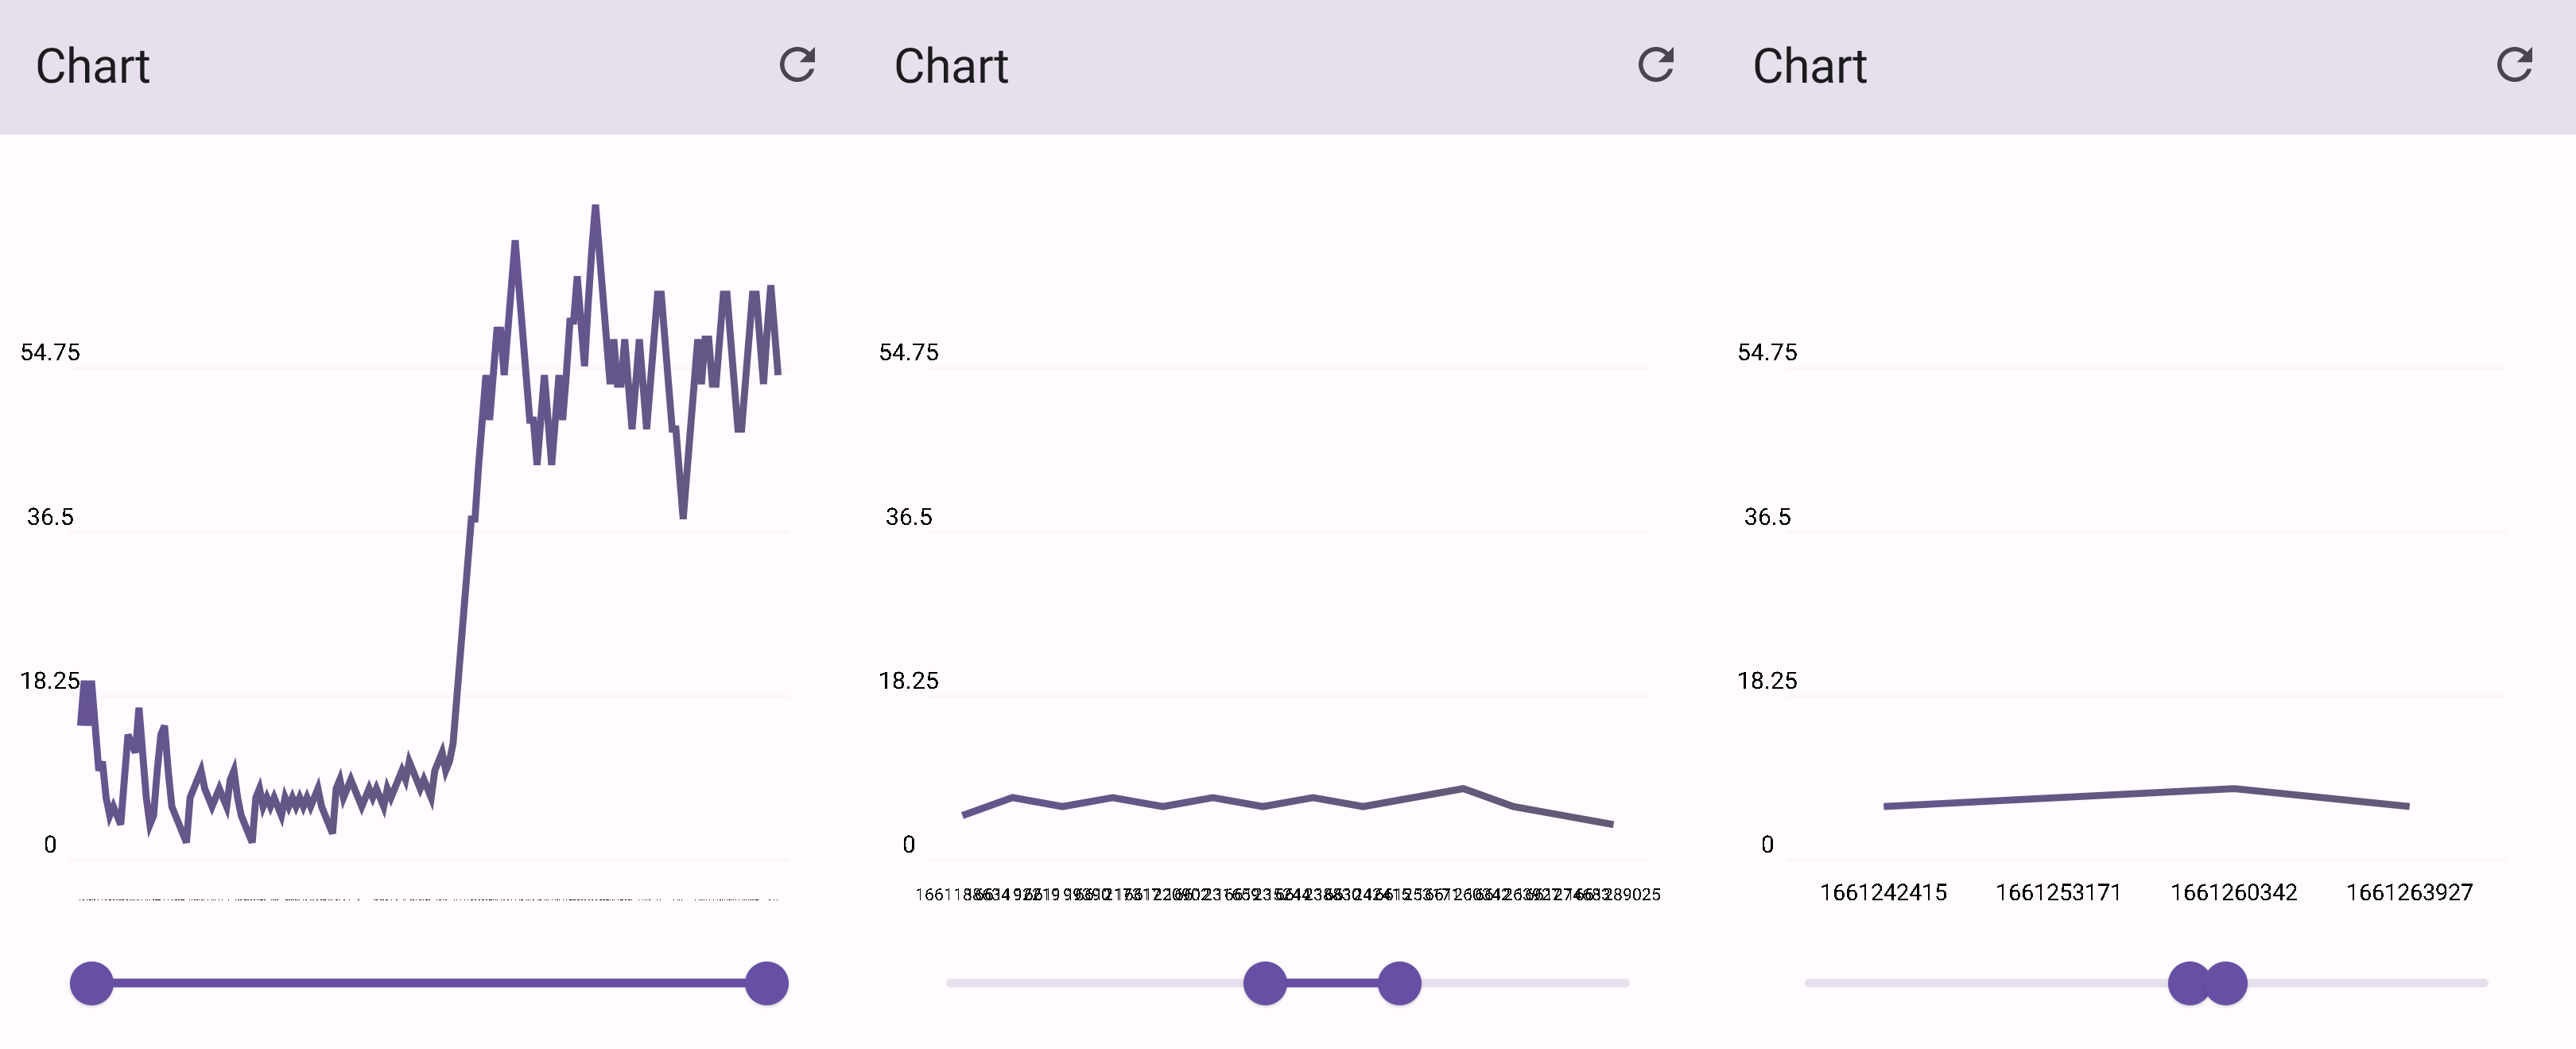This screenshot has width=2576, height=1049.
Task: Click start thumb of full-range slider
Action: pos(92,983)
